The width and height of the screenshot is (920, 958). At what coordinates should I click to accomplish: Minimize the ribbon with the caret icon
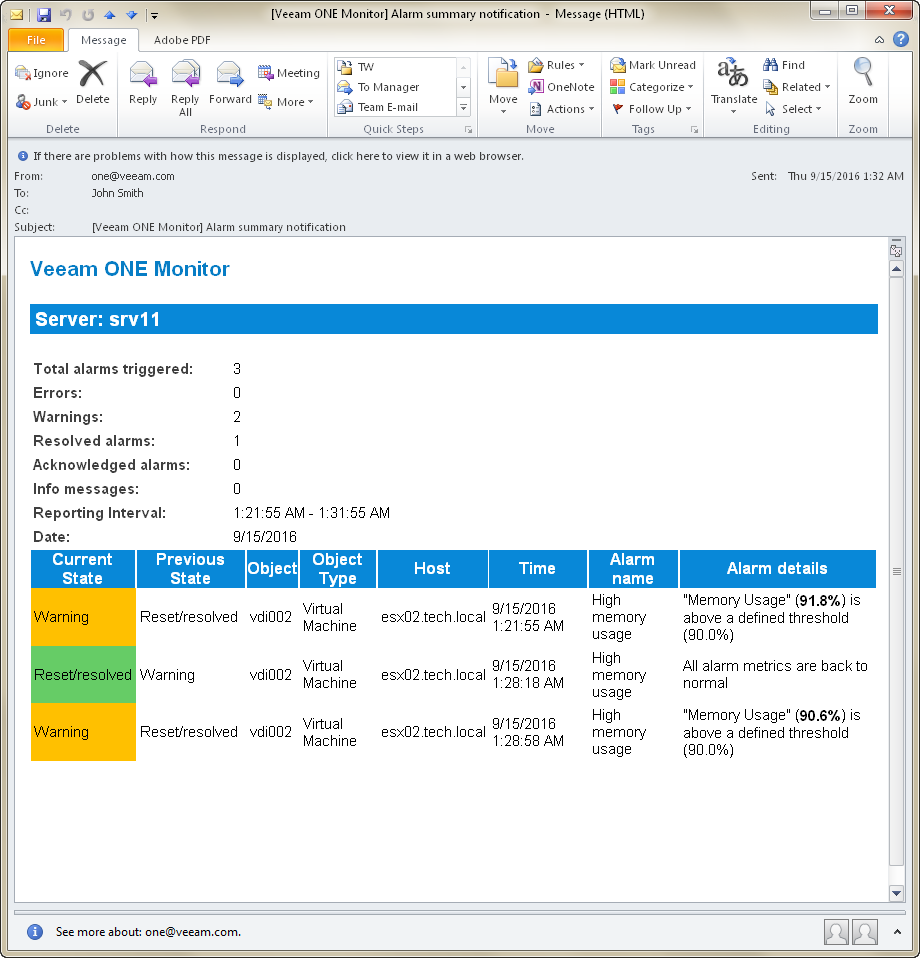(879, 40)
